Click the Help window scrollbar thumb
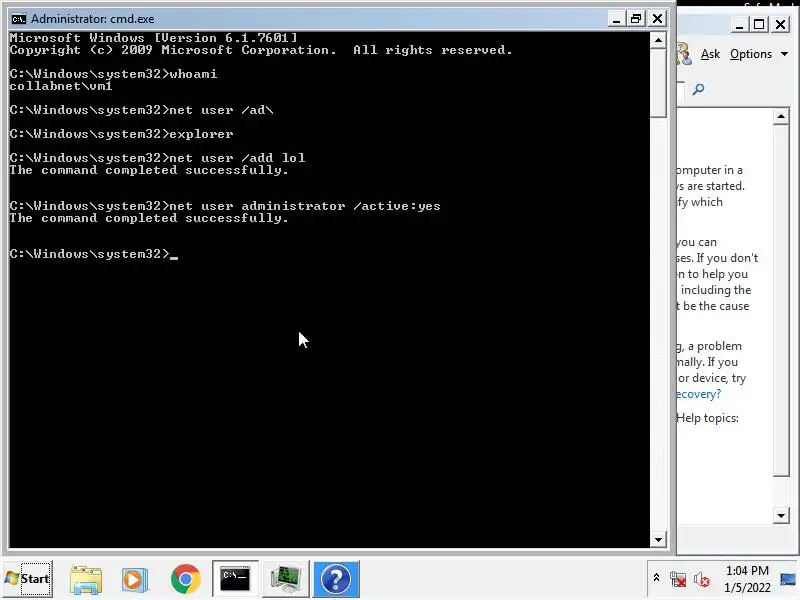Screen dimensions: 800x600 coord(781,301)
